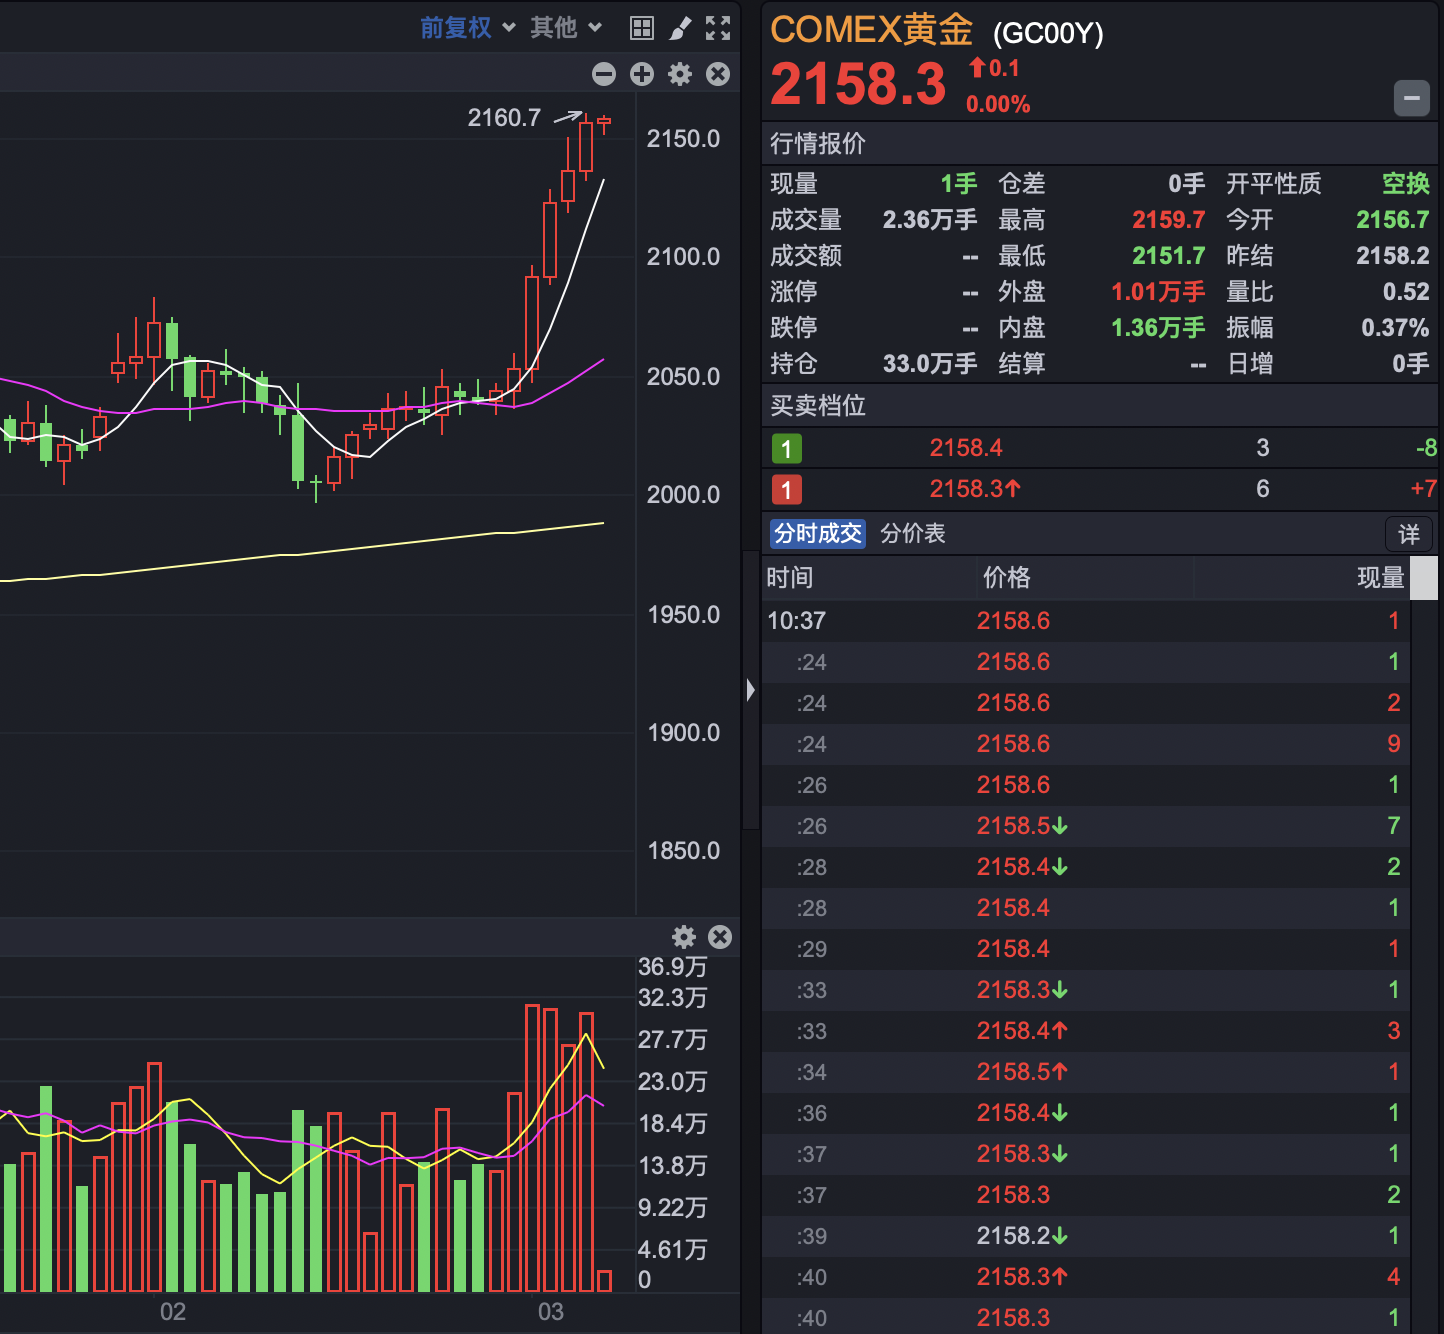The height and width of the screenshot is (1334, 1444).
Task: Select the drawing brush tool icon
Action: [681, 27]
